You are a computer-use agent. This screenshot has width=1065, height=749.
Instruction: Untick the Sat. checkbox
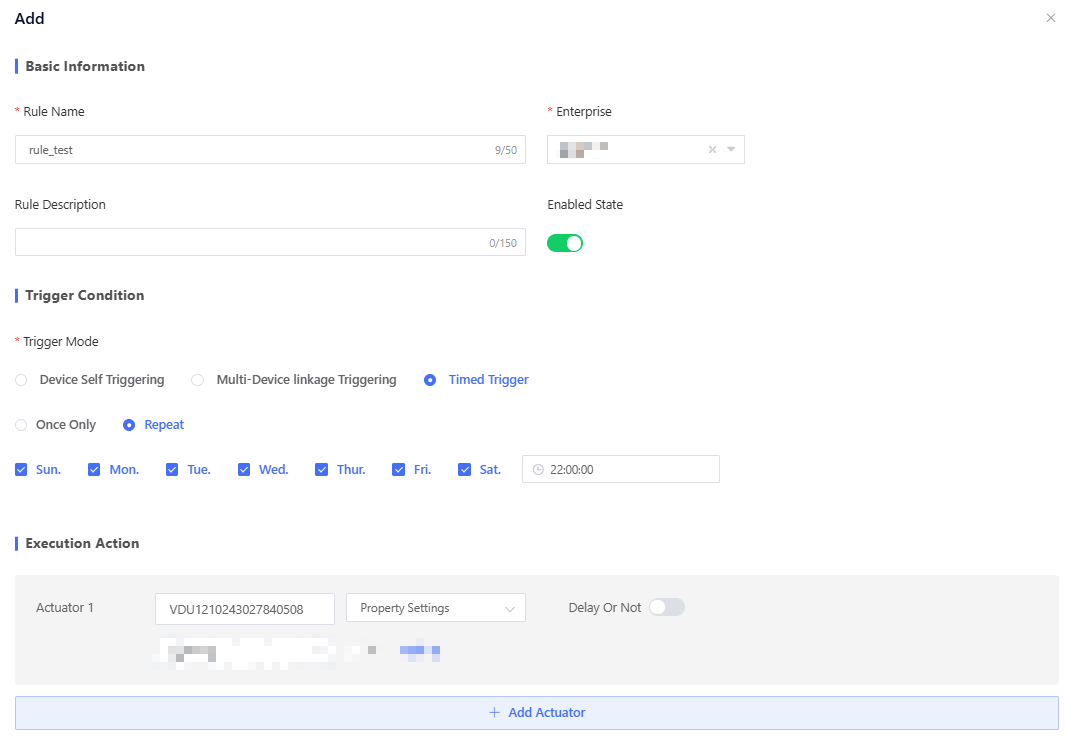[x=464, y=469]
